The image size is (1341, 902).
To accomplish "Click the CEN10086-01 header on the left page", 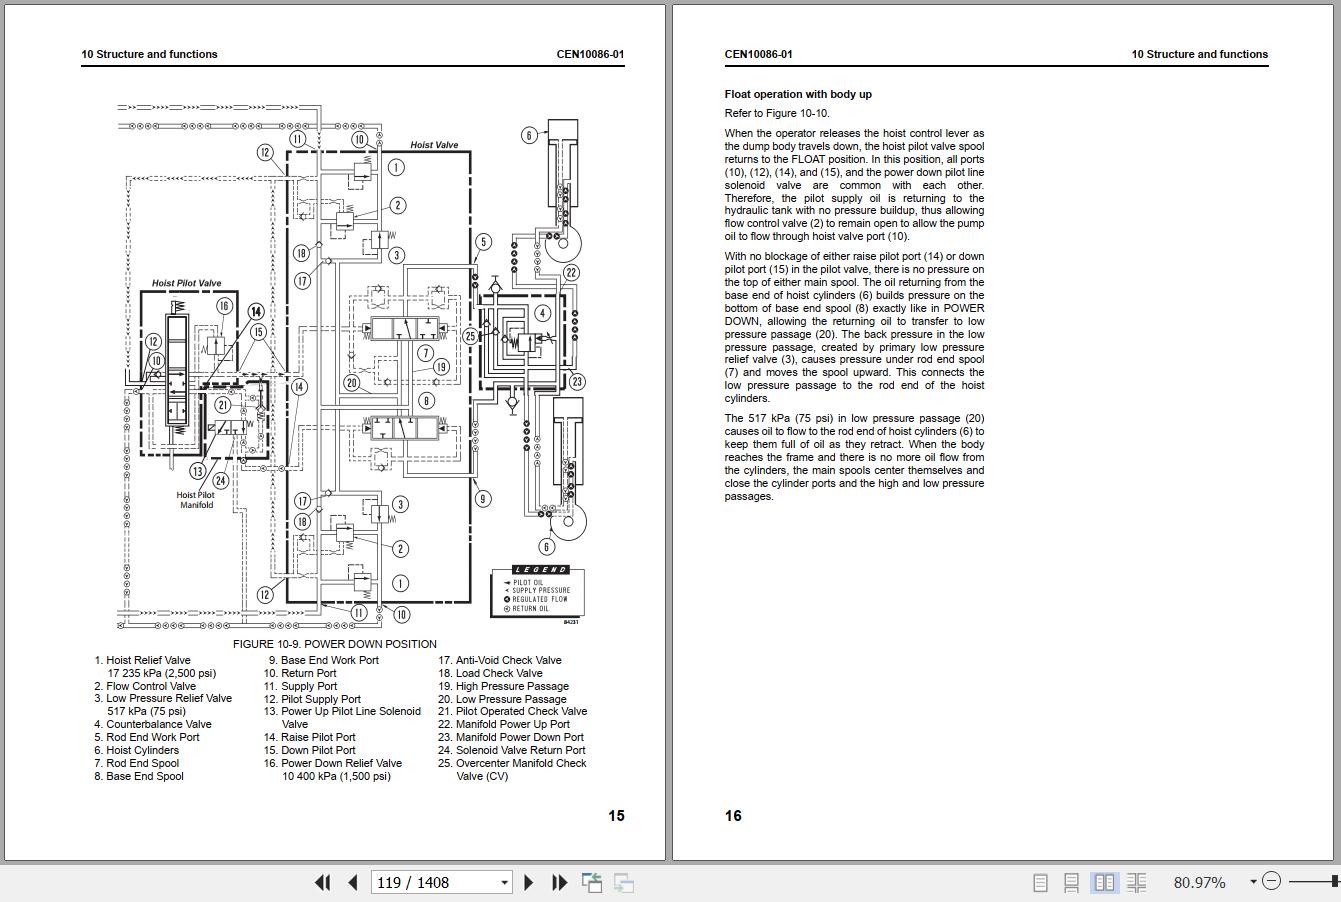I will click(x=591, y=54).
